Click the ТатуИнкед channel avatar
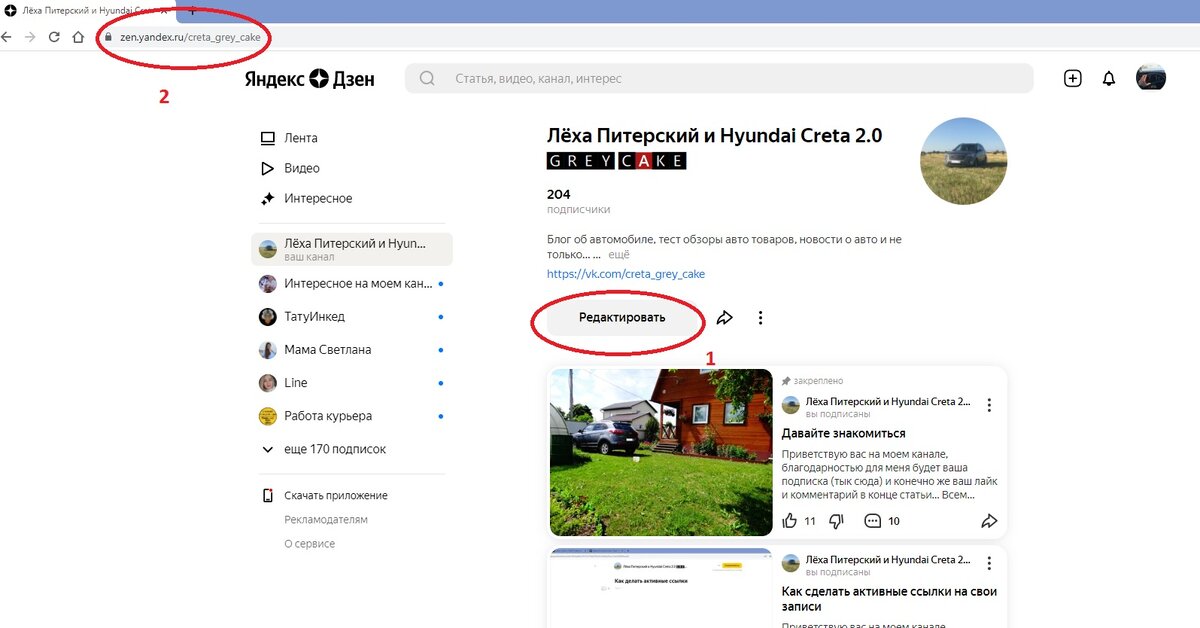1200x628 pixels. coord(267,316)
